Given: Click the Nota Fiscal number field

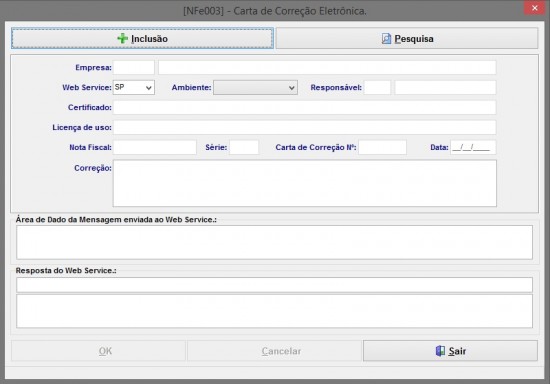Looking at the screenshot, I should [x=155, y=147].
